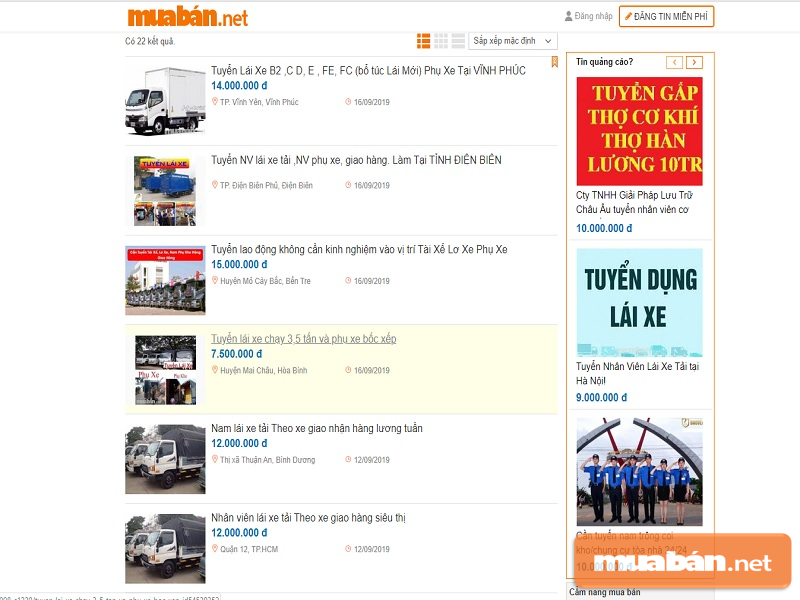The image size is (800, 600).
Task: Select price 7.500.000 đ
Action: click(237, 354)
